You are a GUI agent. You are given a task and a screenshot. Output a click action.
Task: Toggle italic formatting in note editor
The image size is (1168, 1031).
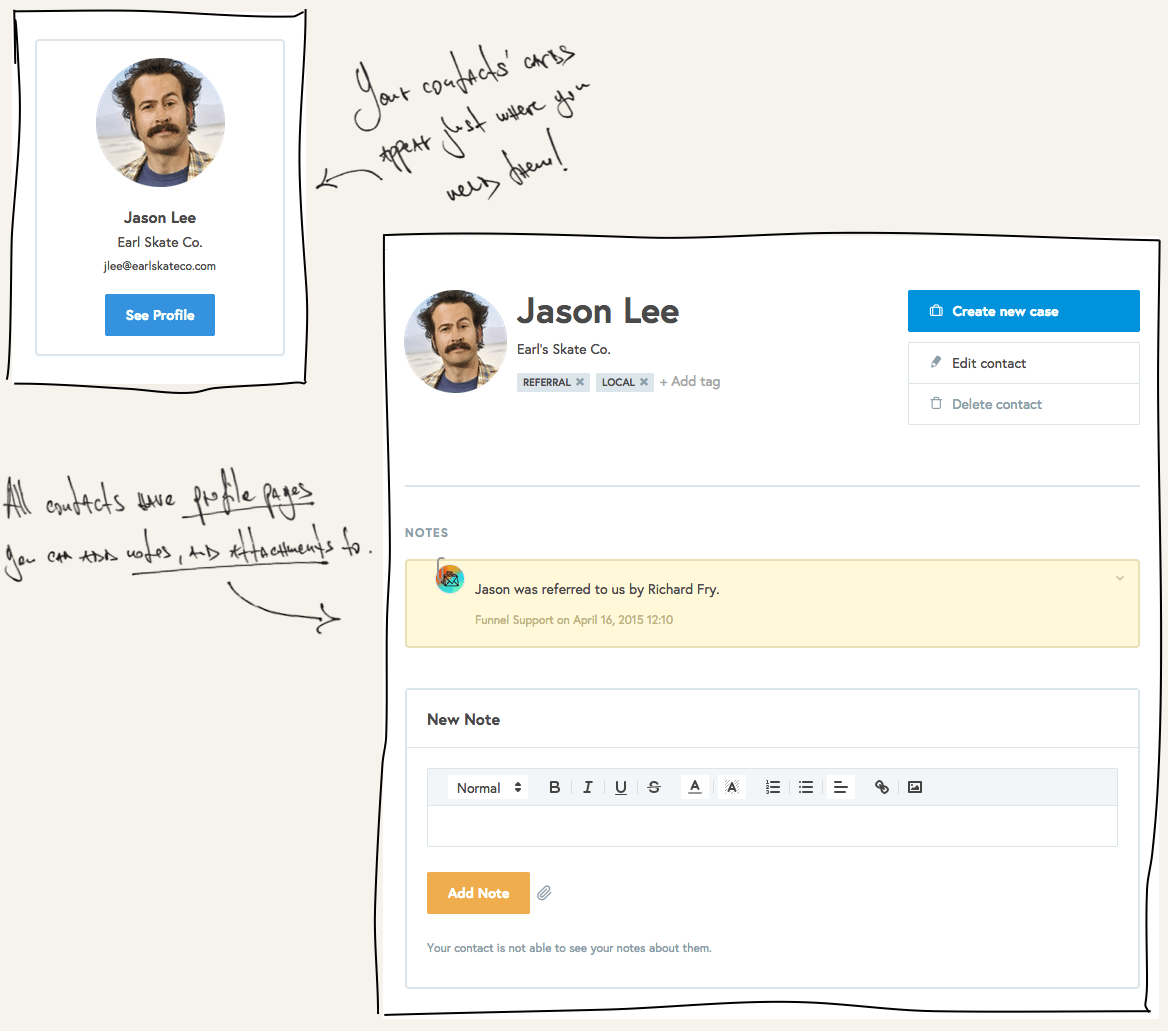pos(588,787)
